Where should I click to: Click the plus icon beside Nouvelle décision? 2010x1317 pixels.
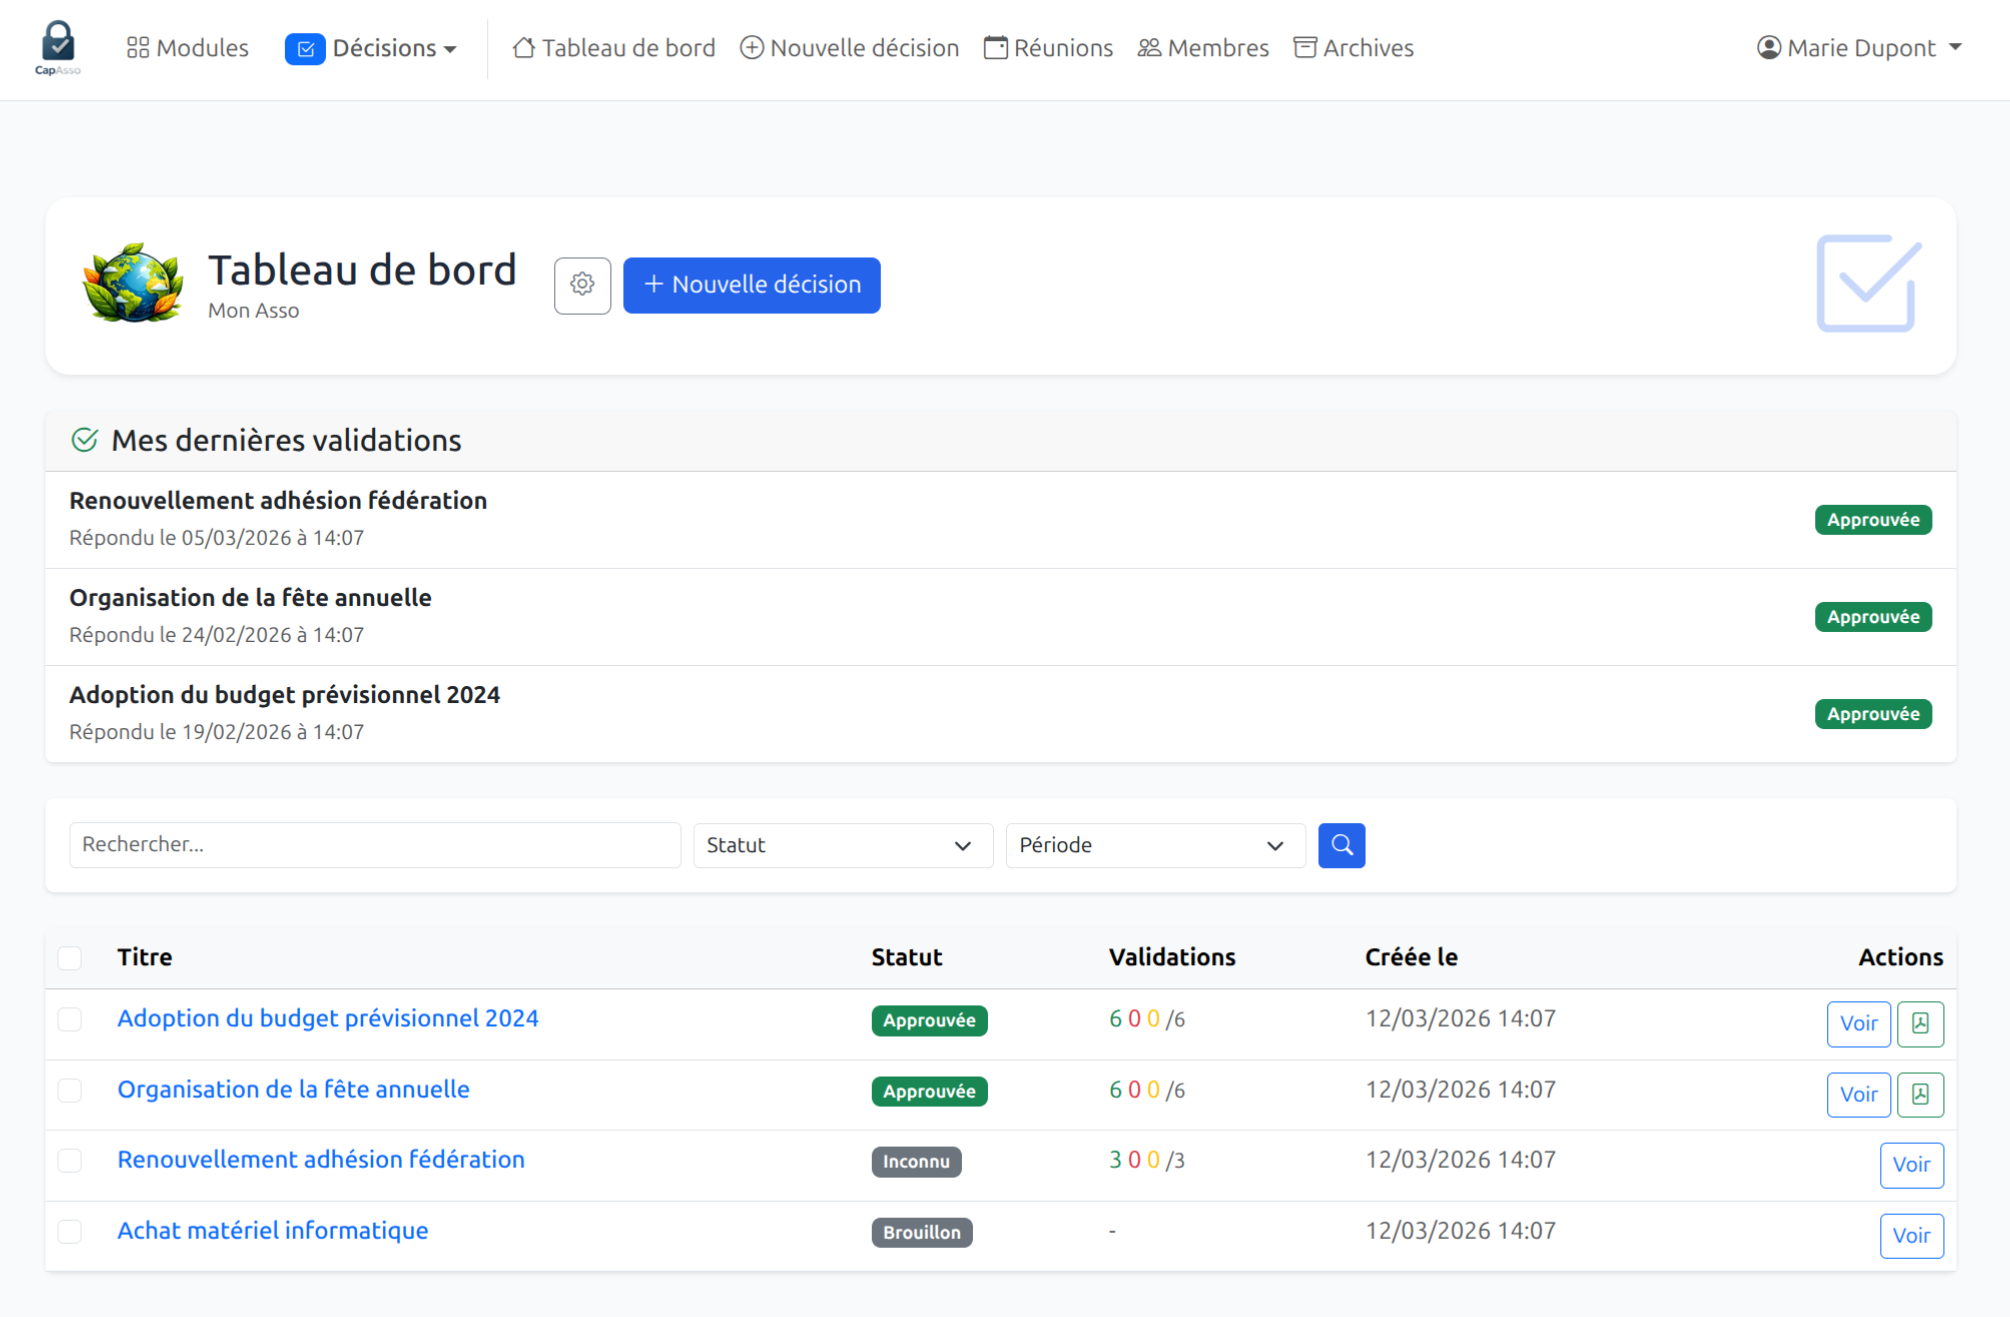point(751,47)
